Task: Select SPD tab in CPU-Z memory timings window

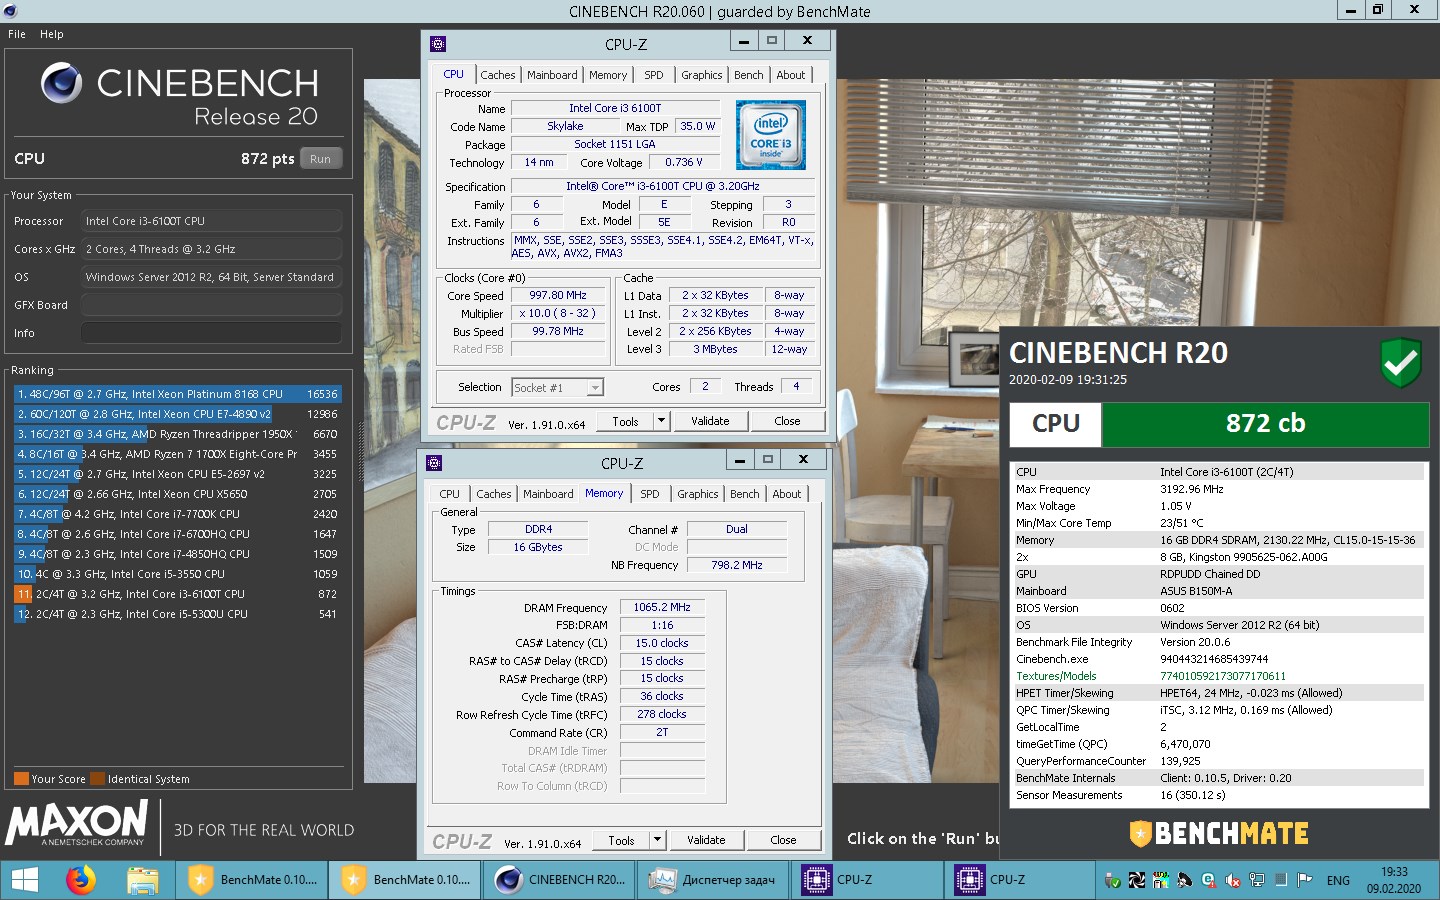Action: (649, 494)
